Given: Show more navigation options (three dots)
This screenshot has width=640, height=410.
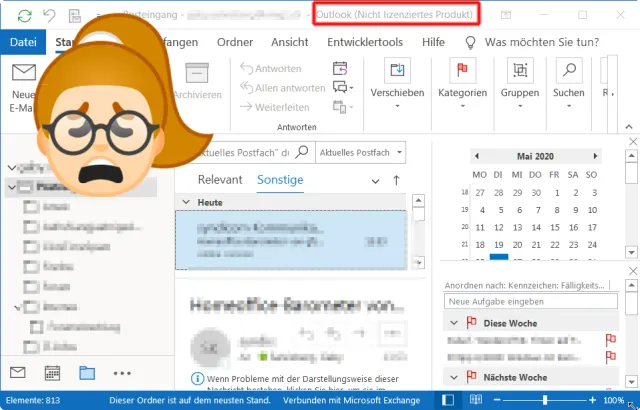Looking at the screenshot, I should [x=122, y=373].
